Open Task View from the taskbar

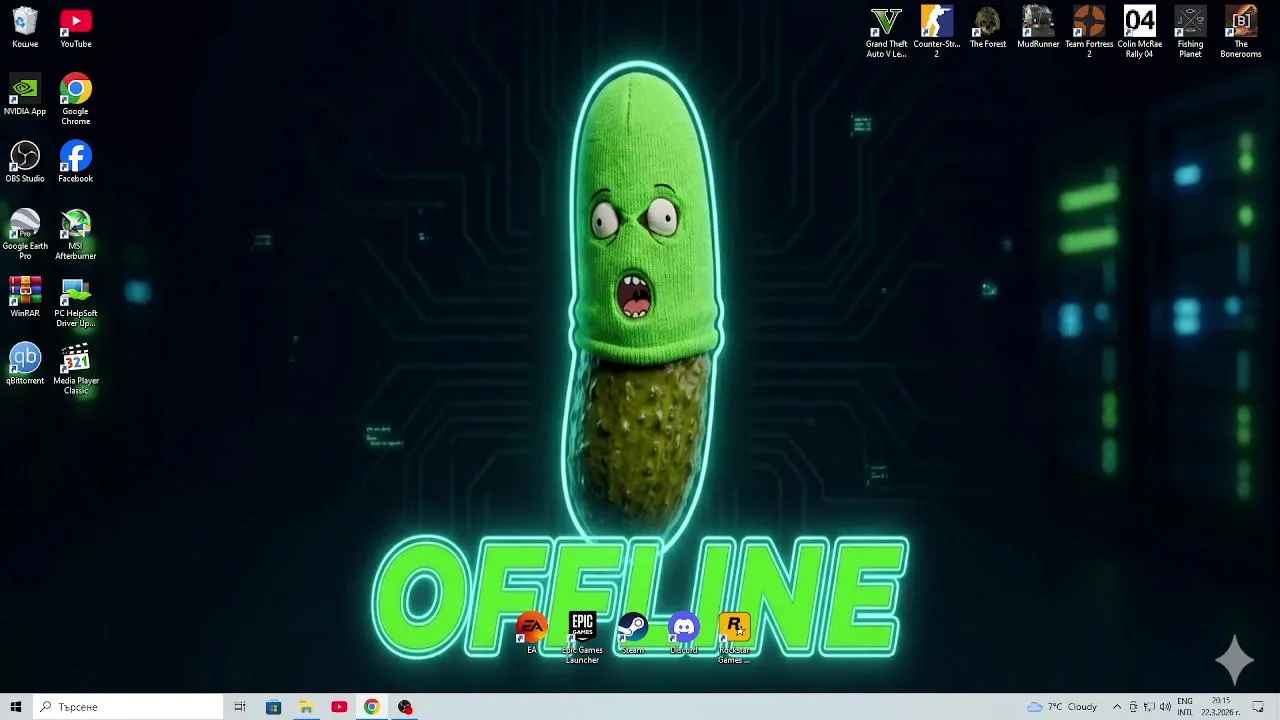pos(240,707)
